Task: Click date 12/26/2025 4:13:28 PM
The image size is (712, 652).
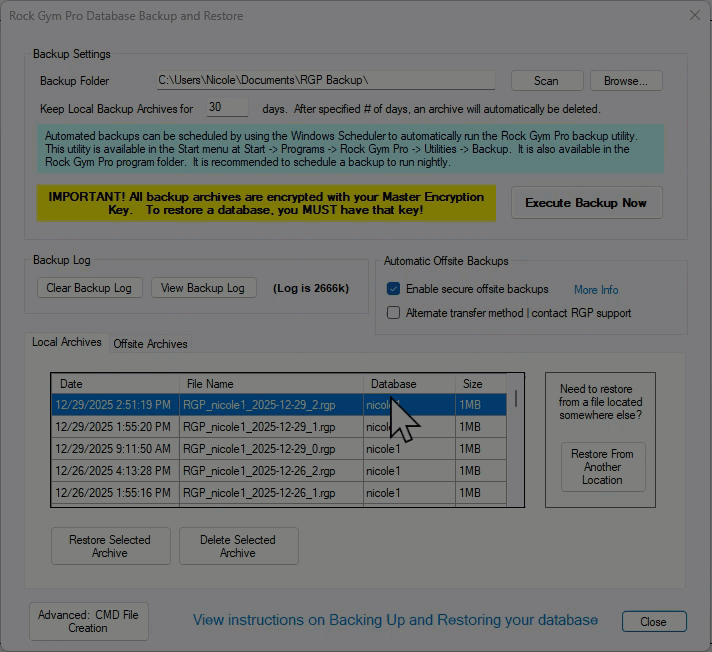Action: pos(113,471)
